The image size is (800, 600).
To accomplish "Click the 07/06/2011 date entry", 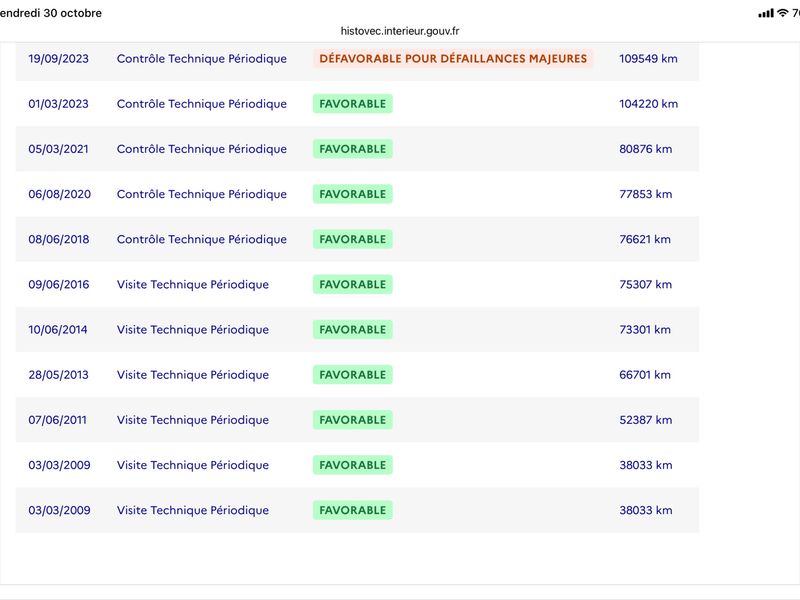I will coord(58,420).
